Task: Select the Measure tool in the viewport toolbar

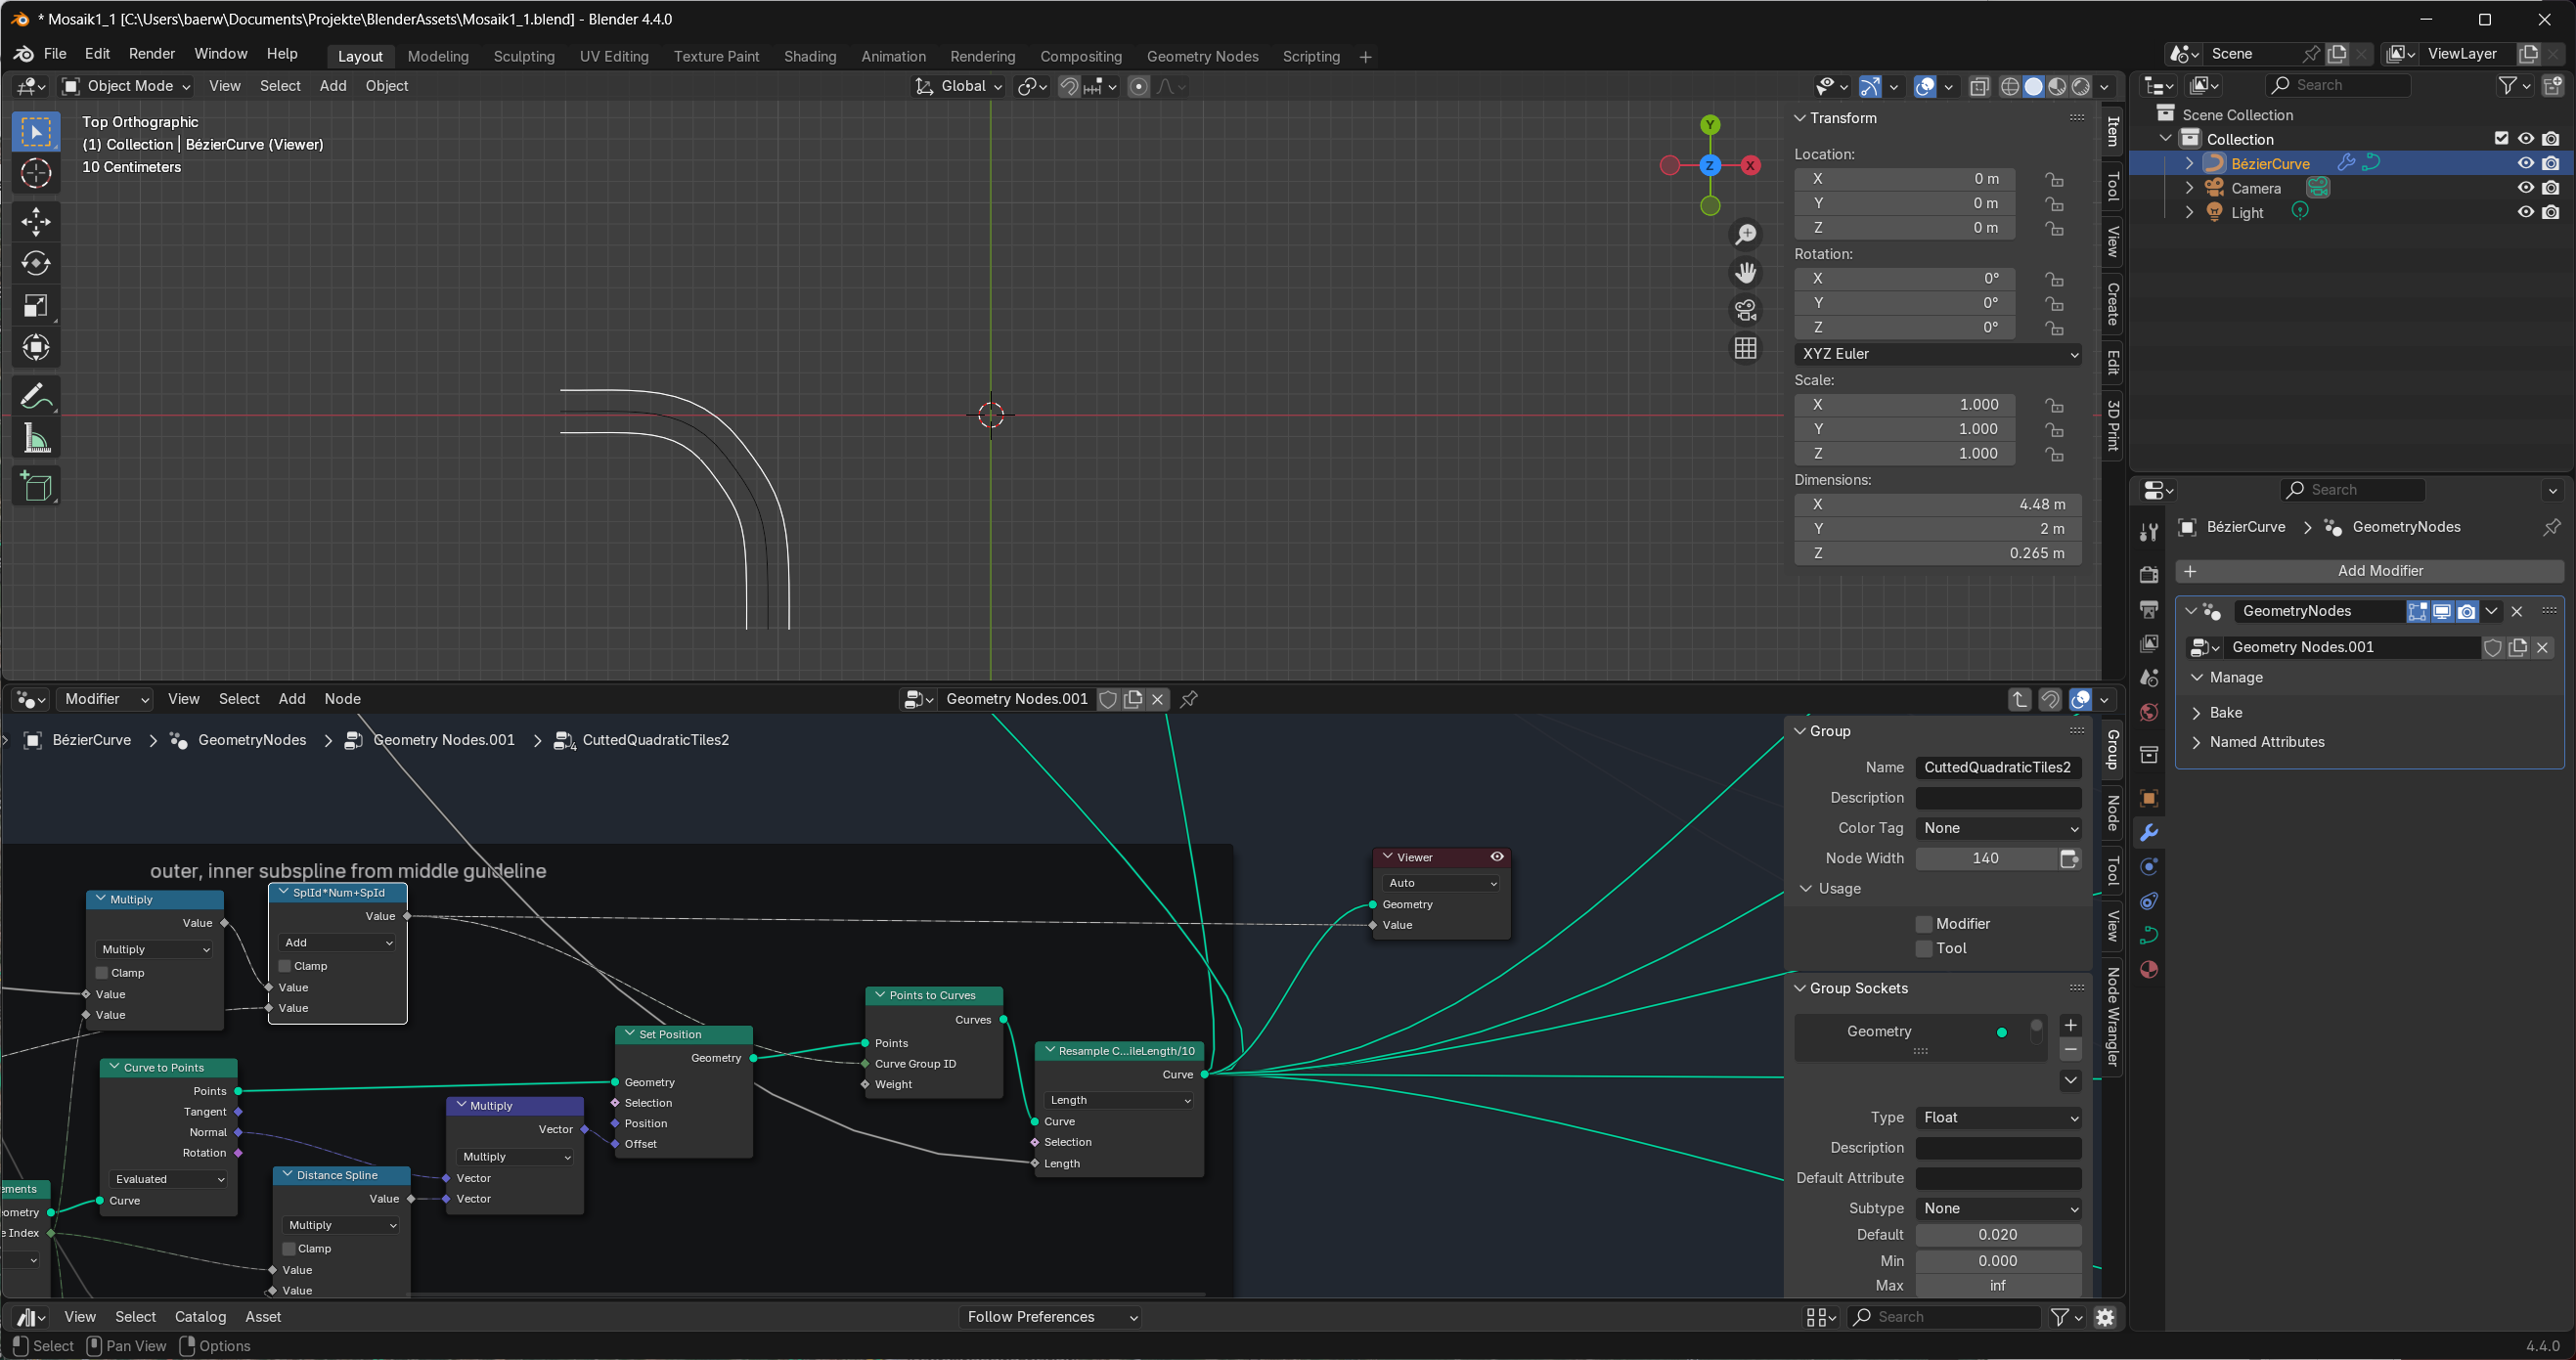Action: 36,439
